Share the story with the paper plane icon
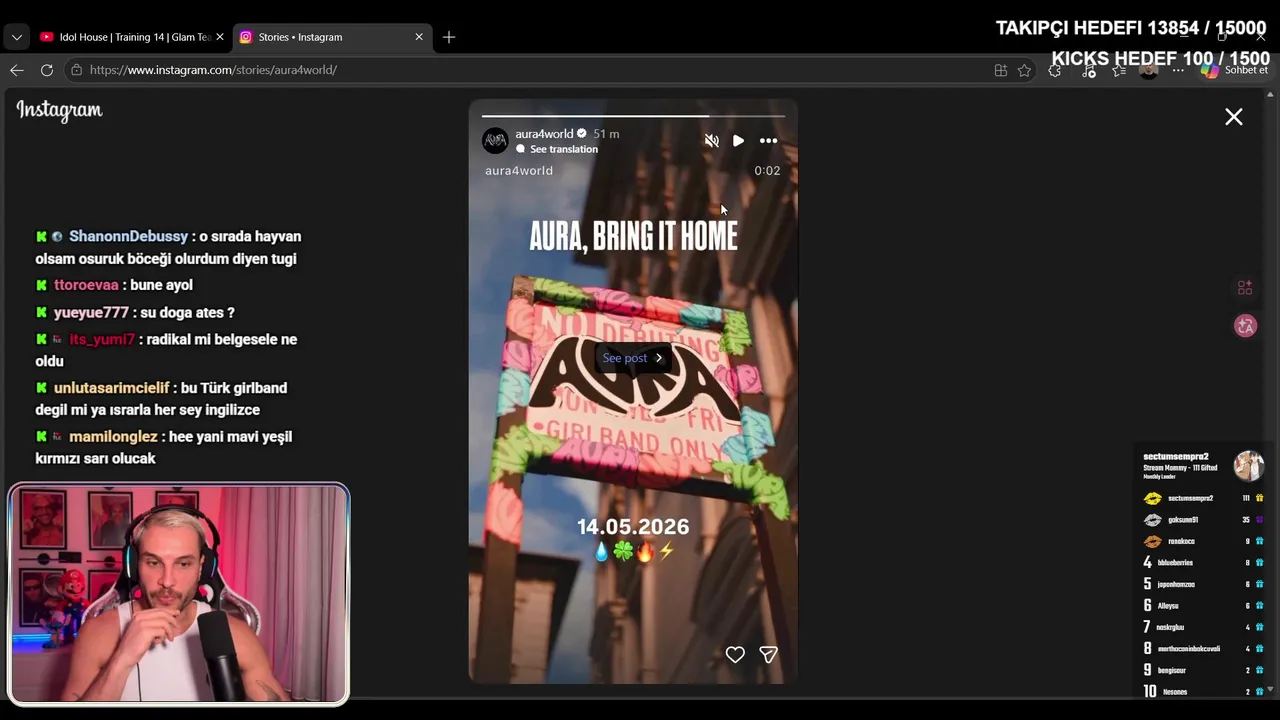The image size is (1280, 720). coord(768,654)
